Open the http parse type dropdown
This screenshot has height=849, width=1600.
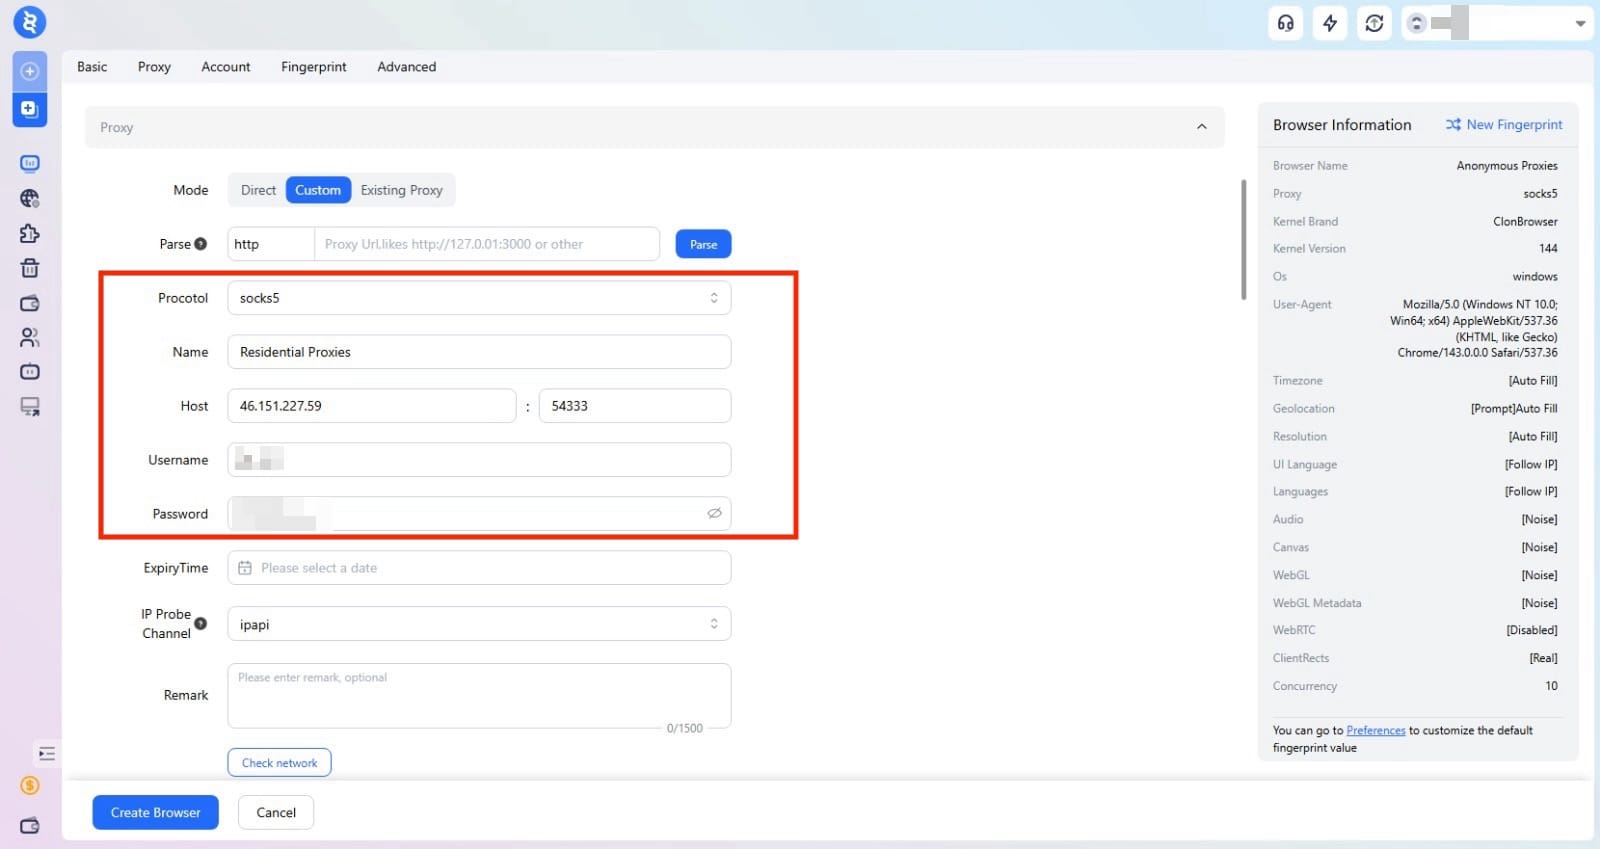271,244
